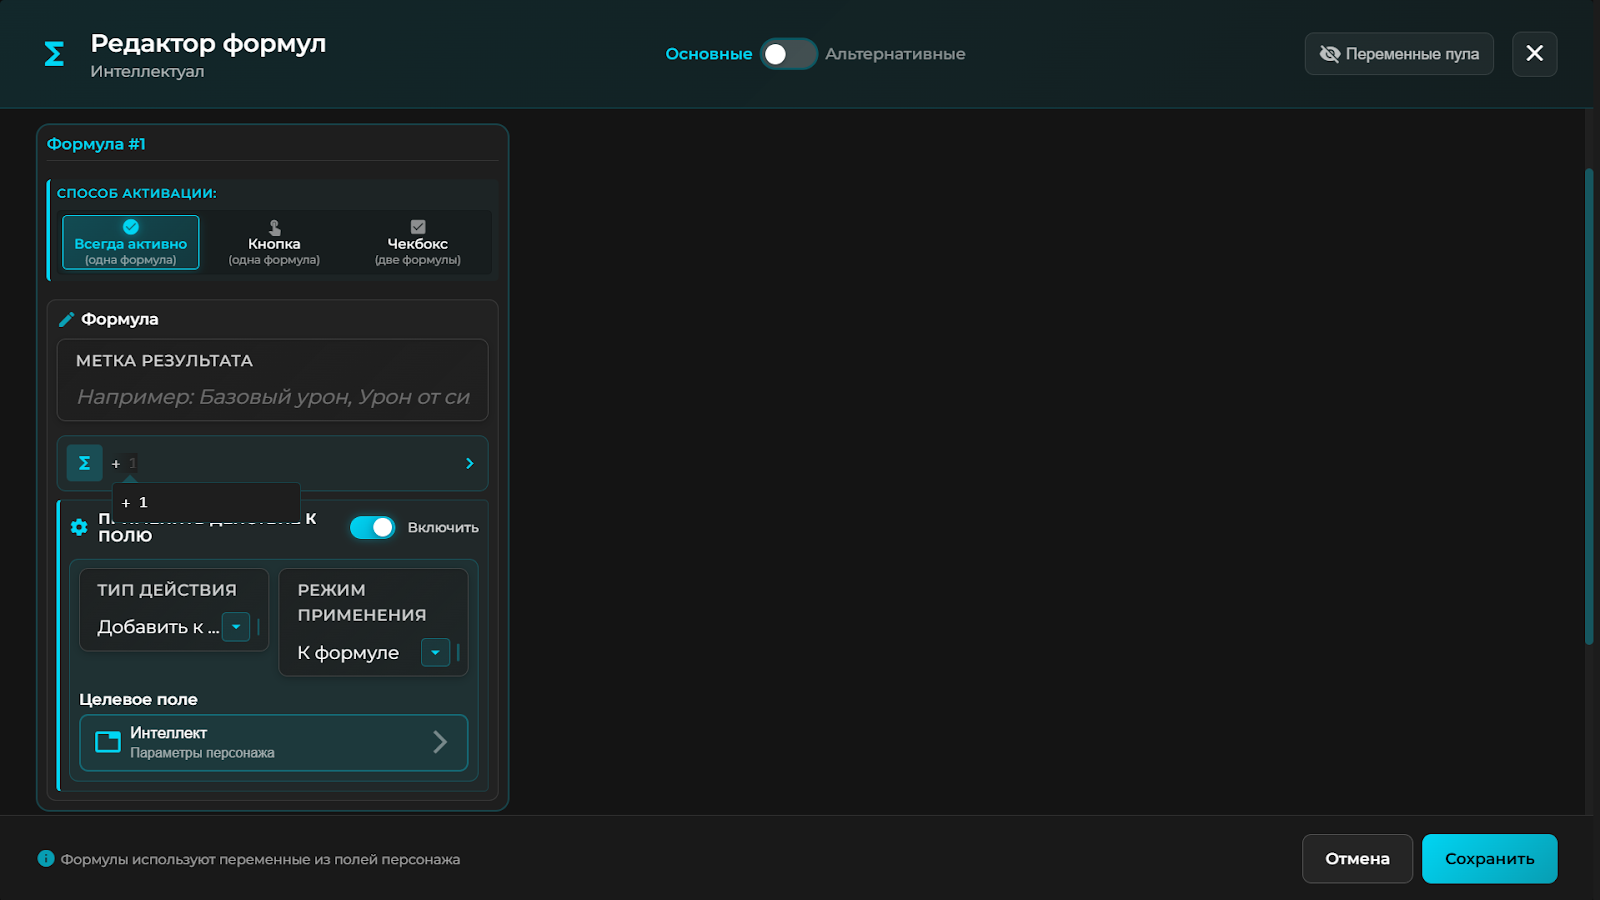This screenshot has height=900, width=1600.
Task: Close the formula editor with the X
Action: [1534, 54]
